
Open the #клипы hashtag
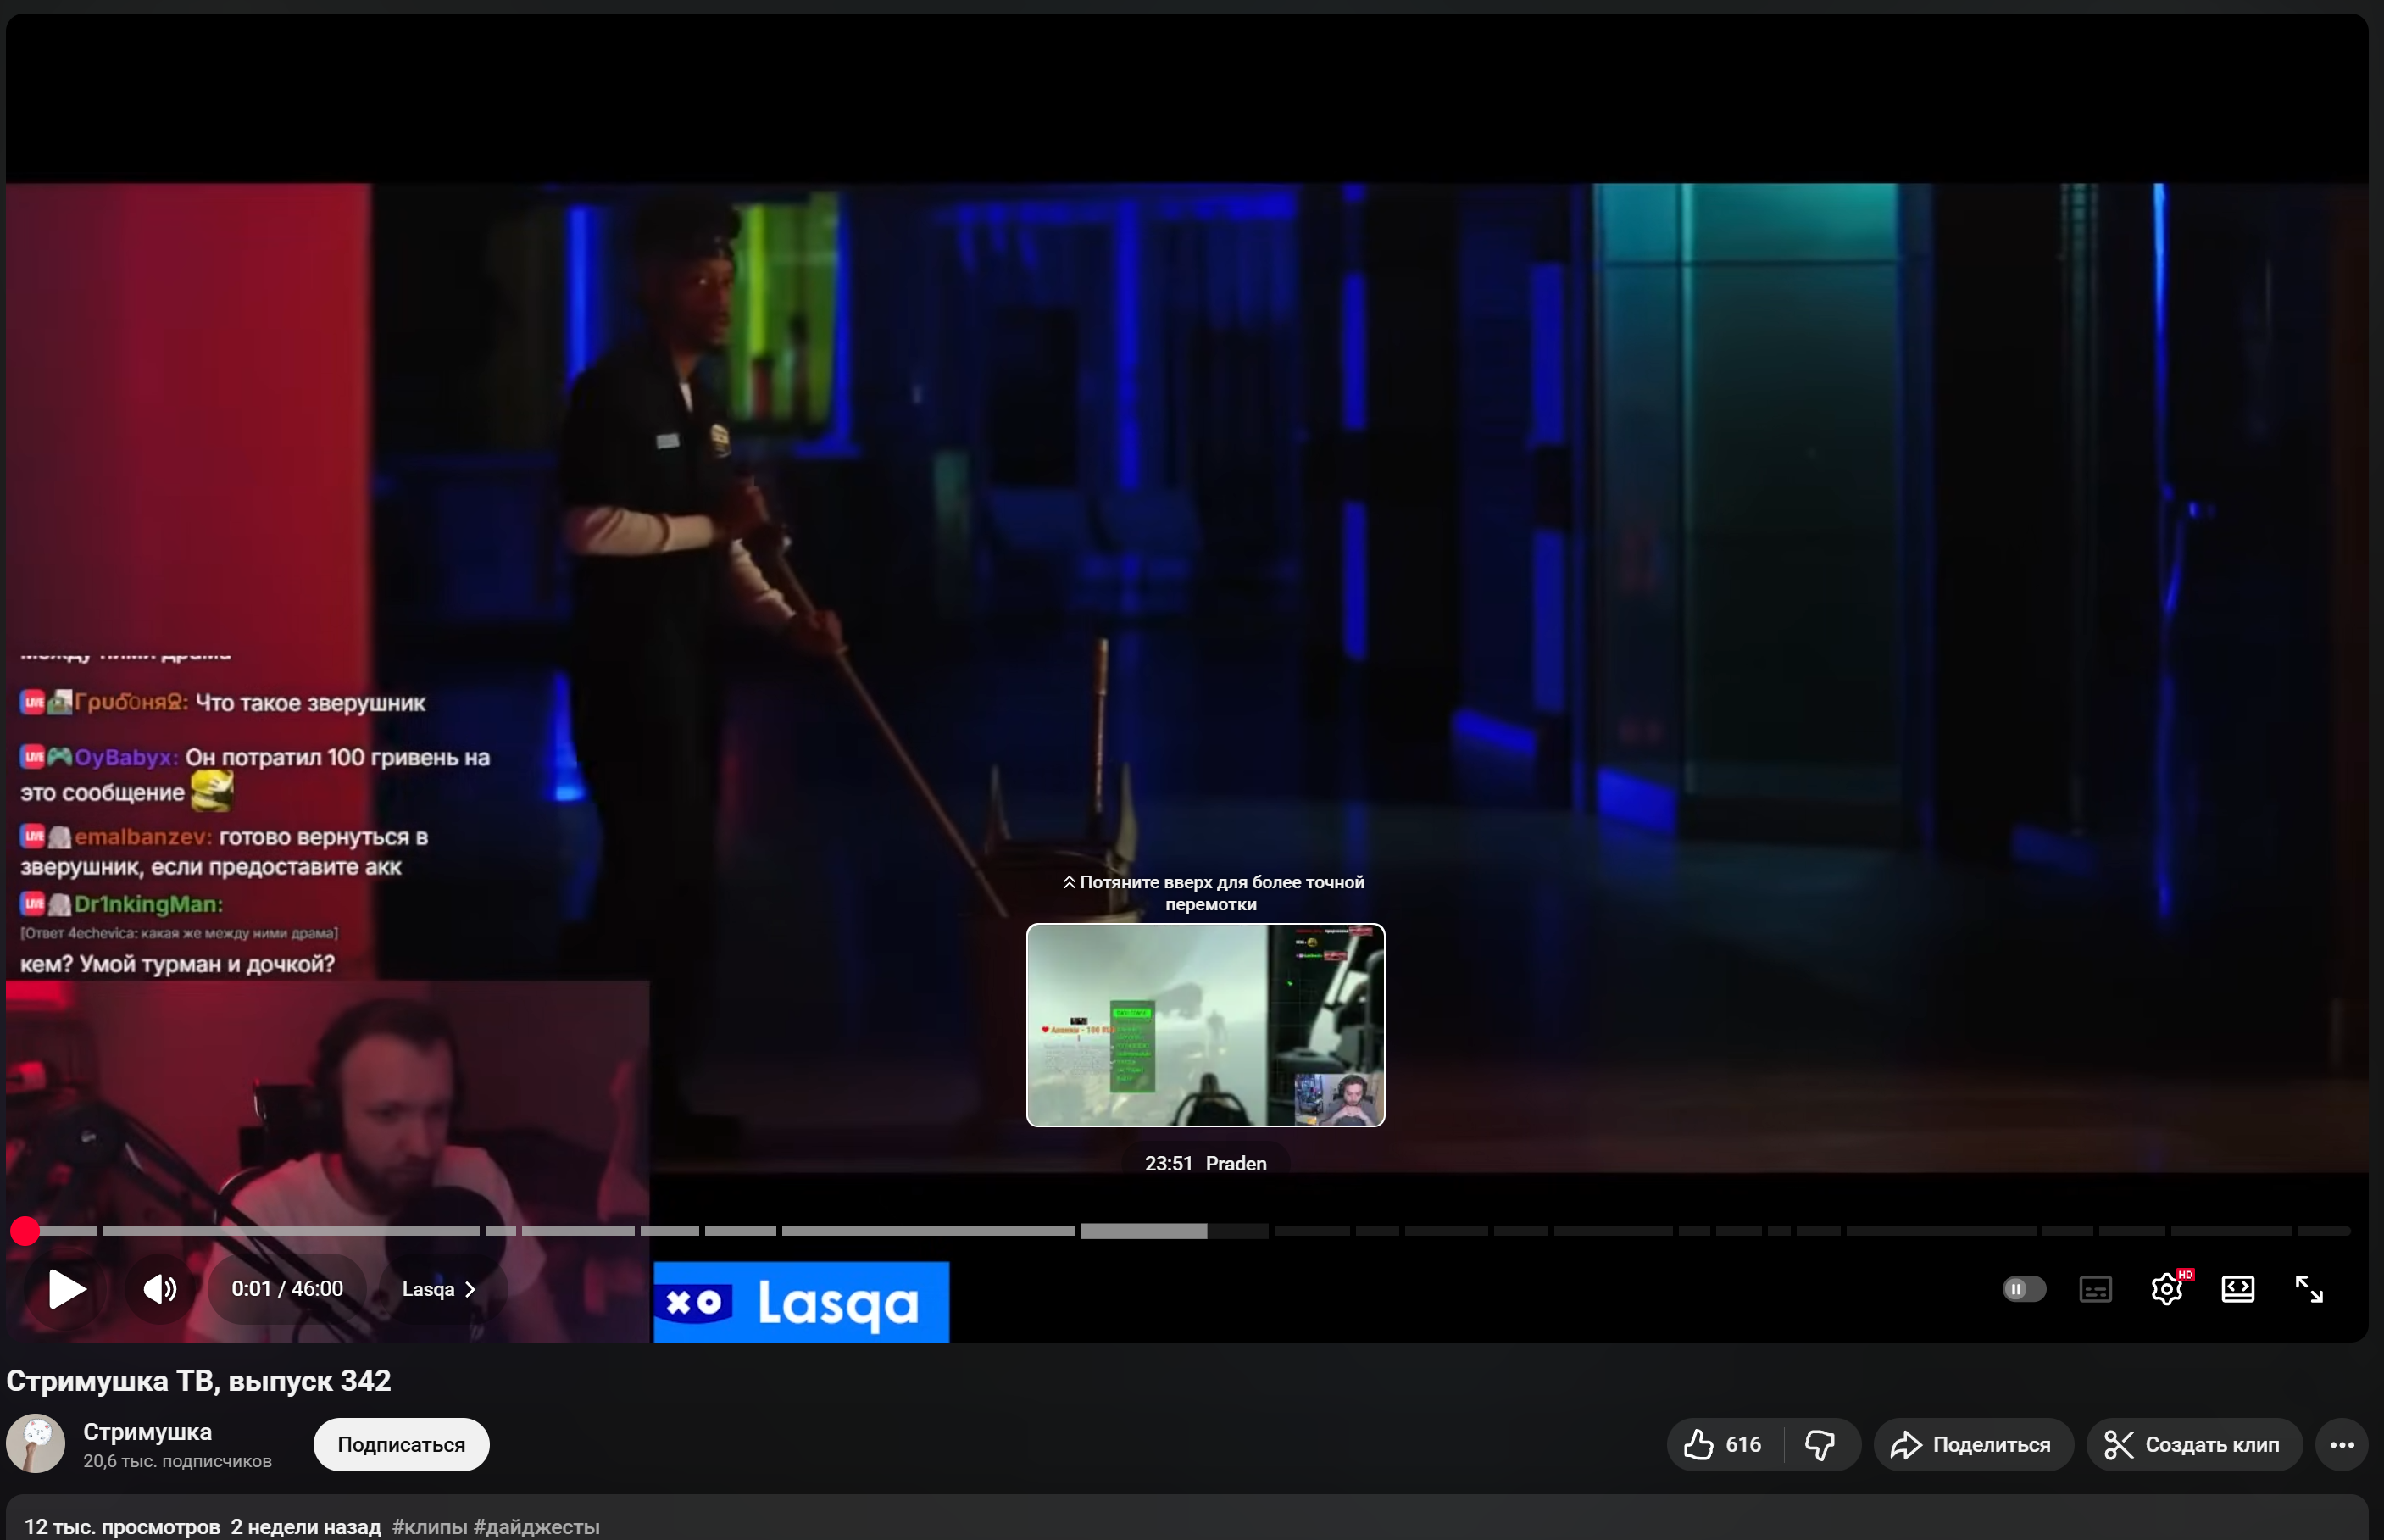429,1526
